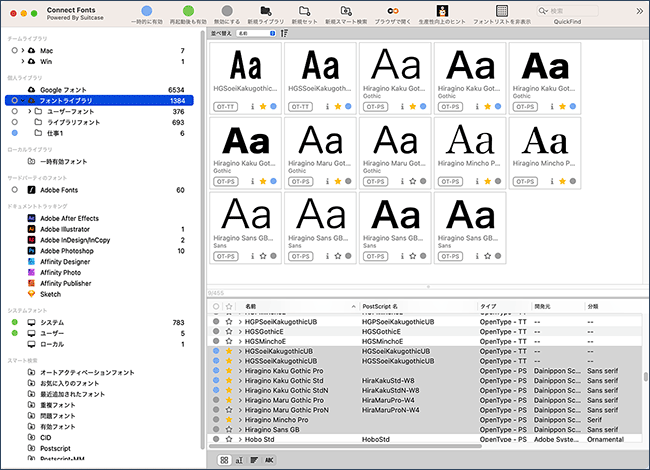Toggle sort order icon next to sort dropdown
This screenshot has height=470, width=650.
point(284,33)
